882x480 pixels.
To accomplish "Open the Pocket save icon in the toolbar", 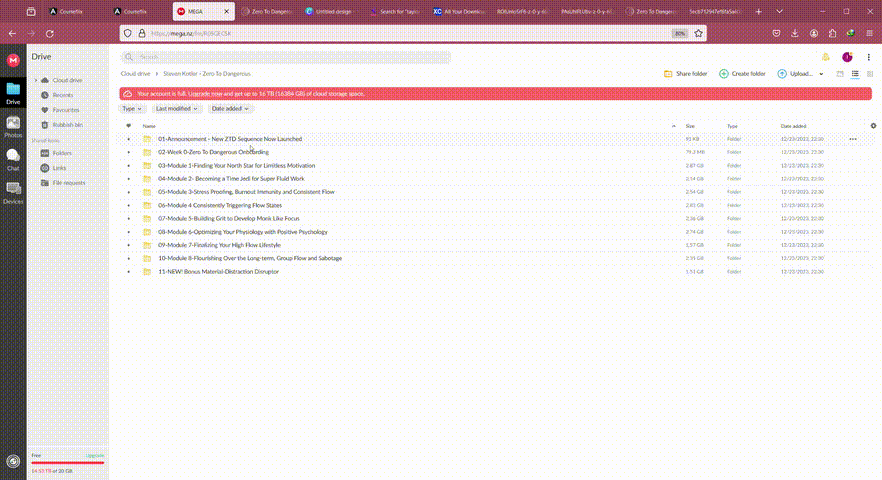I will 776,33.
